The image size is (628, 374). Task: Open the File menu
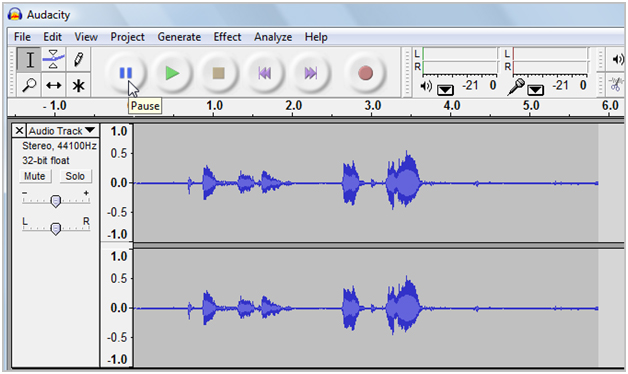coord(22,37)
